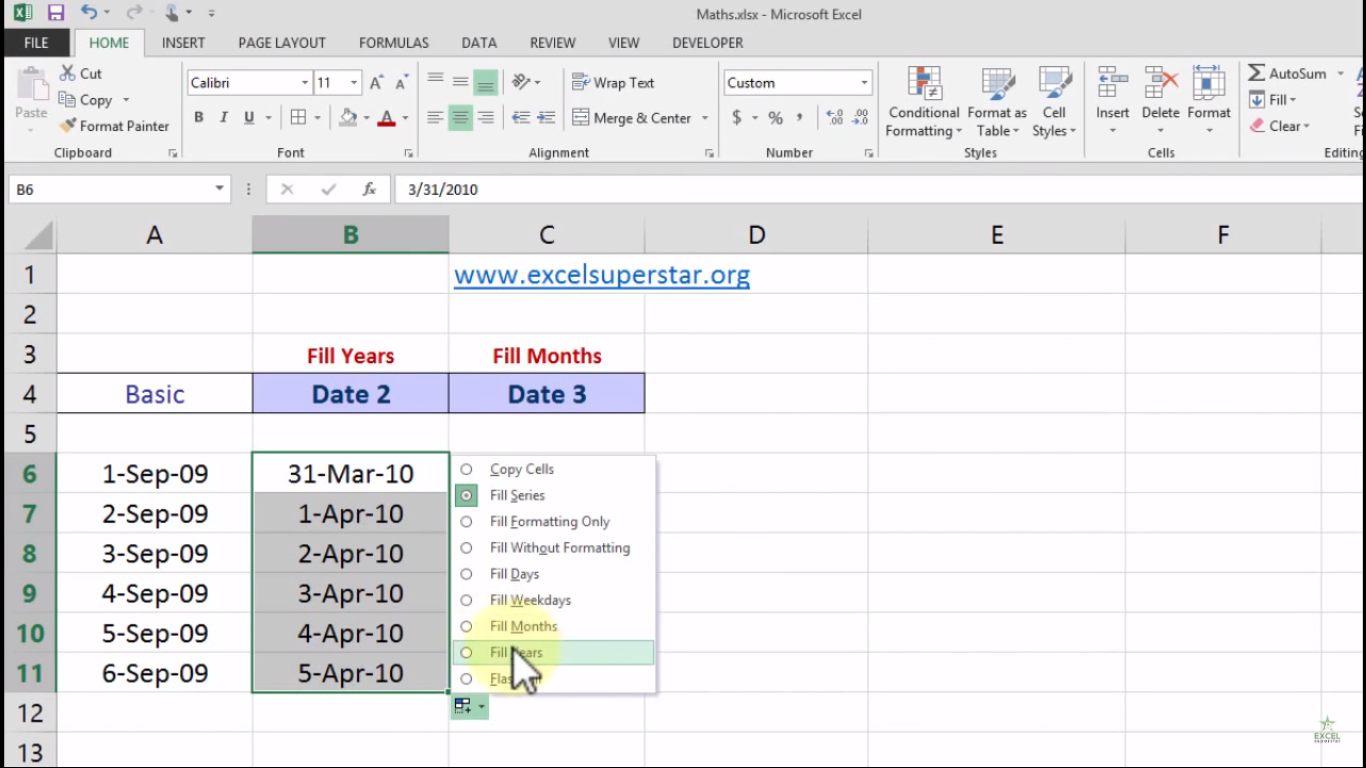Viewport: 1366px width, 768px height.
Task: Click Decrease Indent icon
Action: click(x=521, y=117)
